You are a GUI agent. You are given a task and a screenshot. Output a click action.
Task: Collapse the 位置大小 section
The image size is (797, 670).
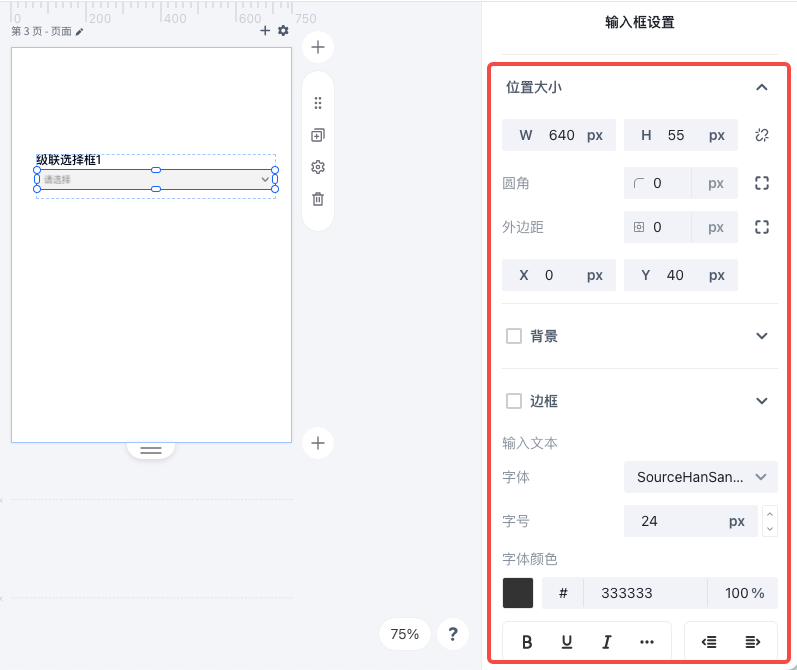761,87
